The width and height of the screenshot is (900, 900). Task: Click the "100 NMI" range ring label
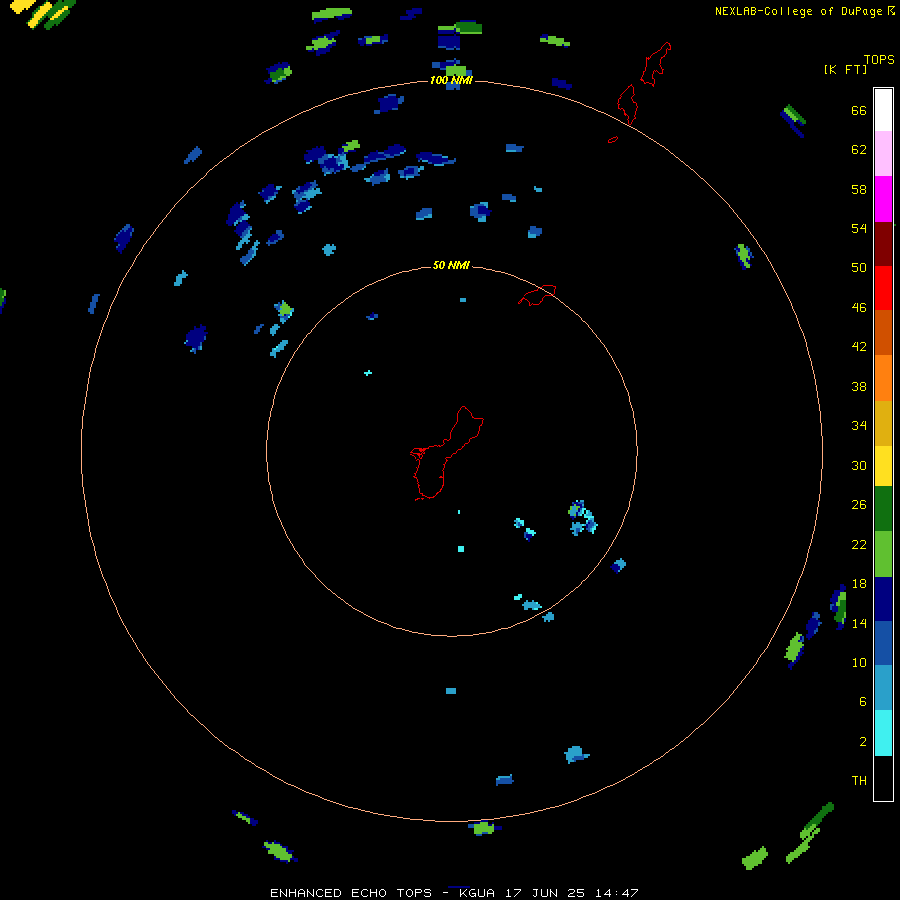click(x=451, y=80)
